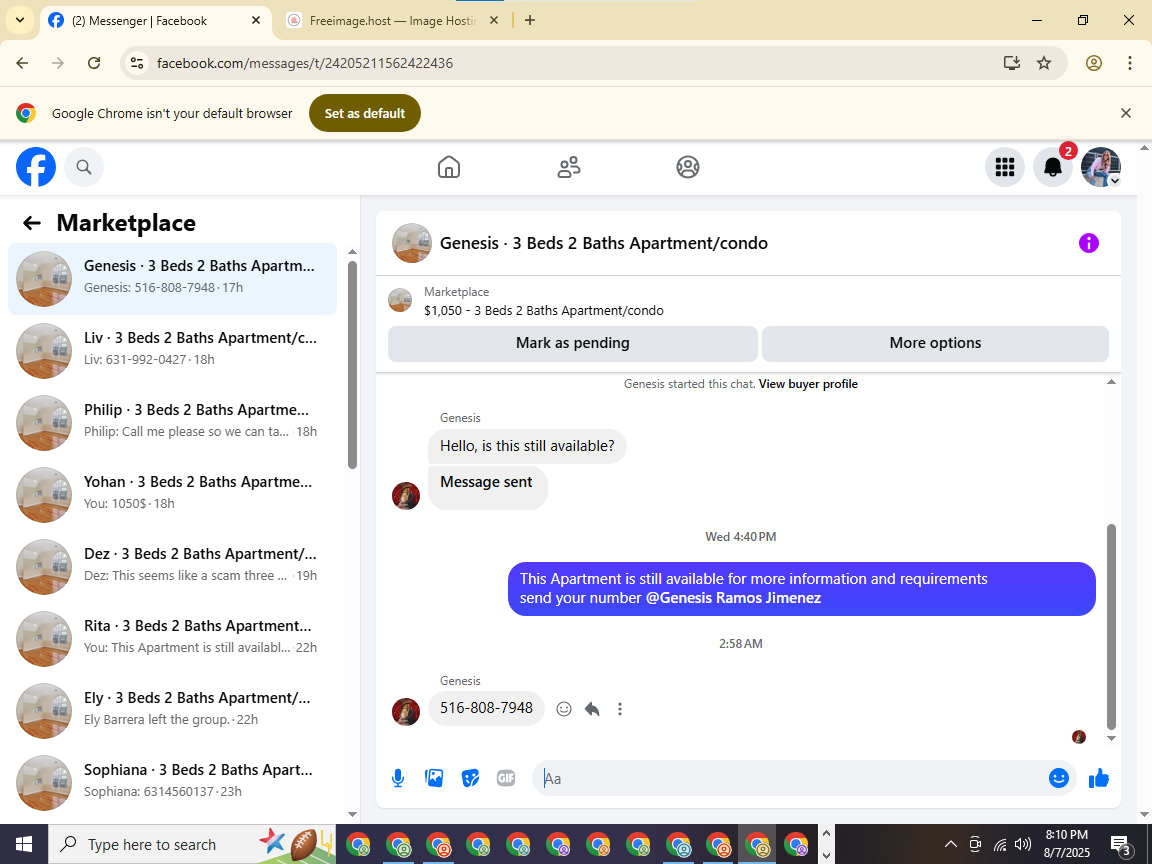The width and height of the screenshot is (1152, 864).
Task: Open the Windows Start menu
Action: pyautogui.click(x=24, y=844)
